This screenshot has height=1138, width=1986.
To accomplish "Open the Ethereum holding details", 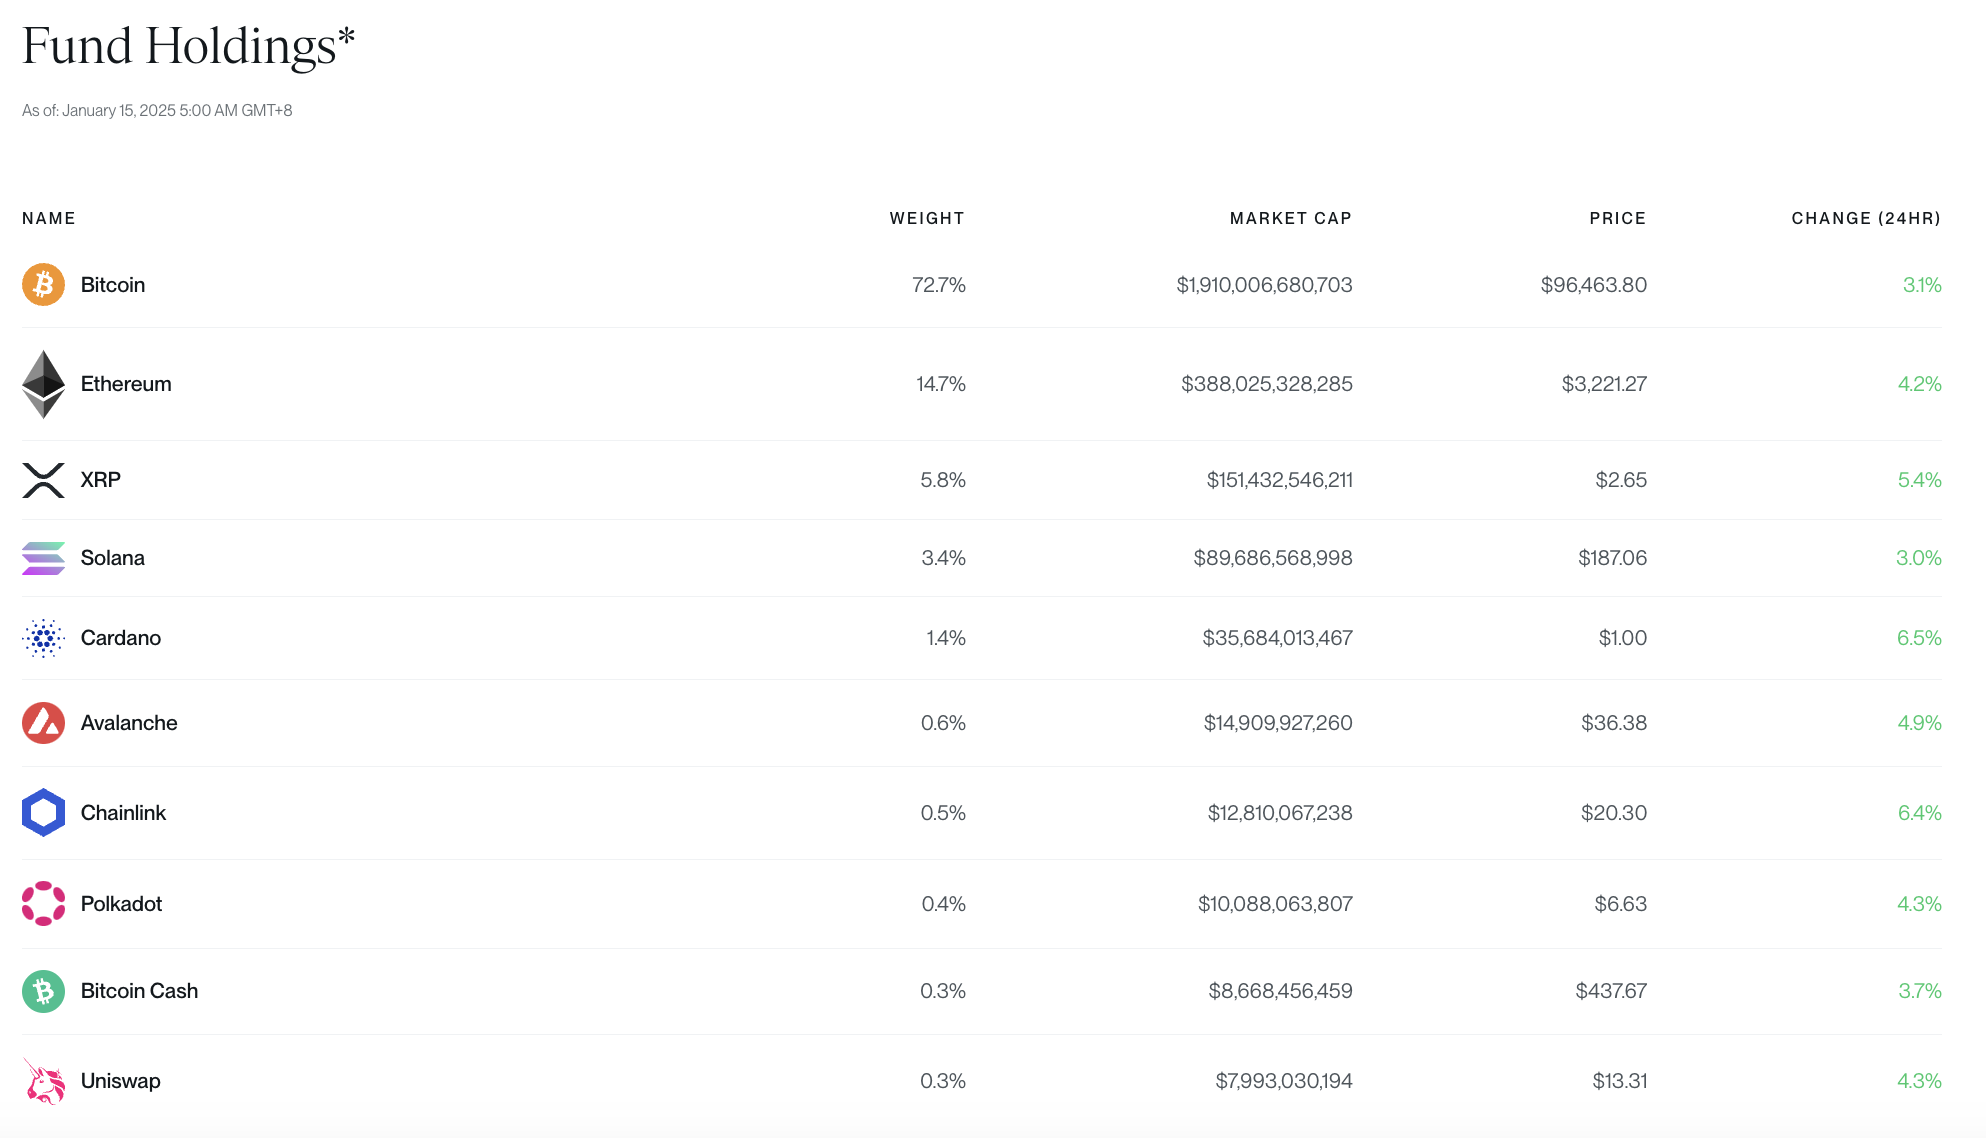I will (126, 383).
